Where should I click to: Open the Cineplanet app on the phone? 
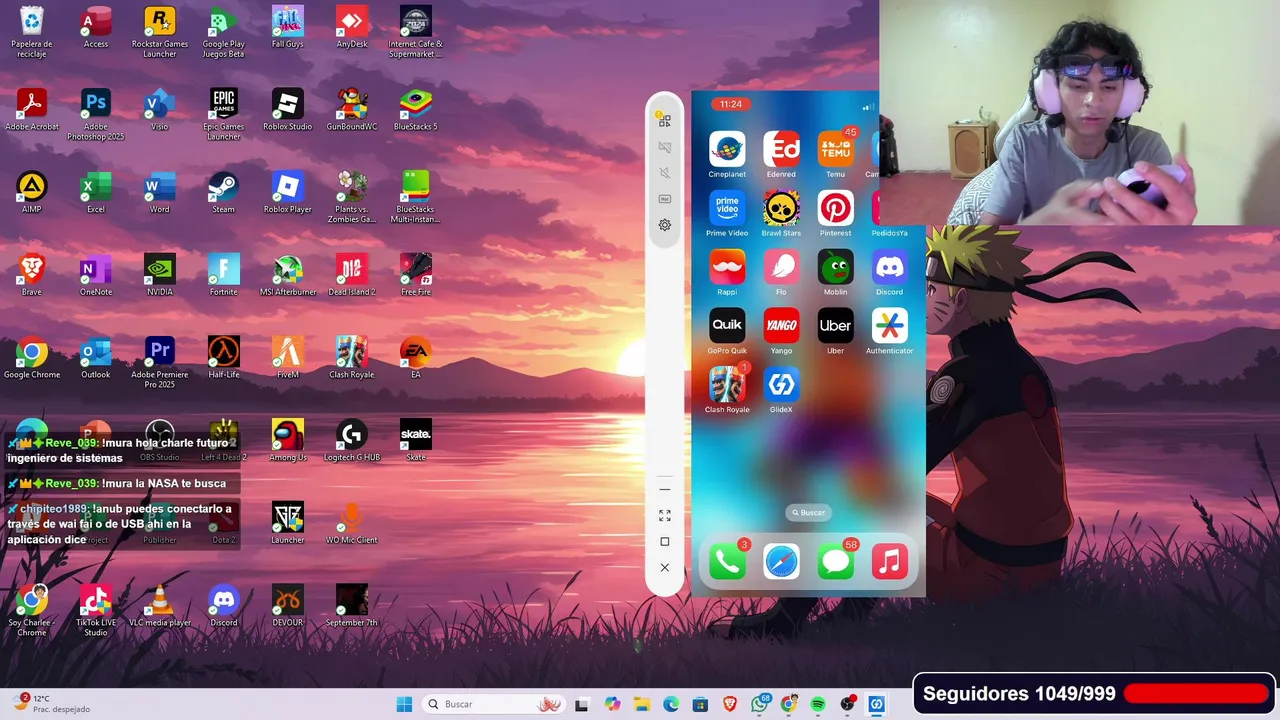[x=727, y=149]
